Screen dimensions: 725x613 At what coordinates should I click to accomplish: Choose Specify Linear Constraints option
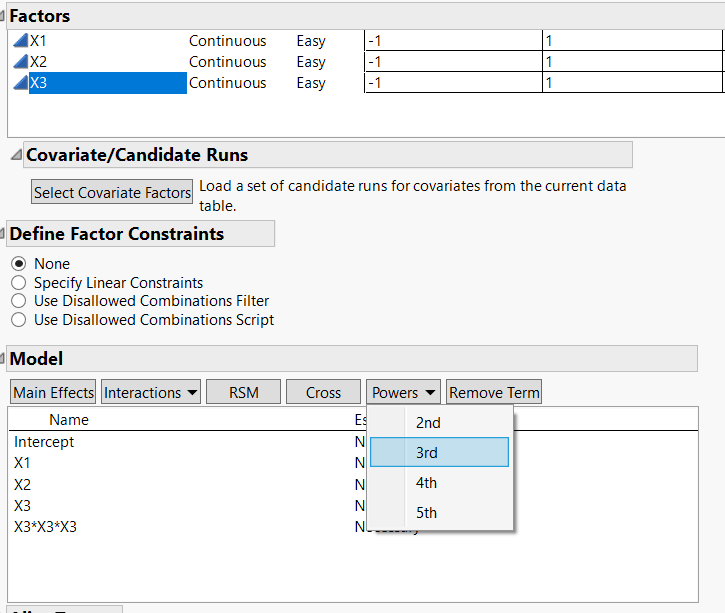tap(18, 283)
